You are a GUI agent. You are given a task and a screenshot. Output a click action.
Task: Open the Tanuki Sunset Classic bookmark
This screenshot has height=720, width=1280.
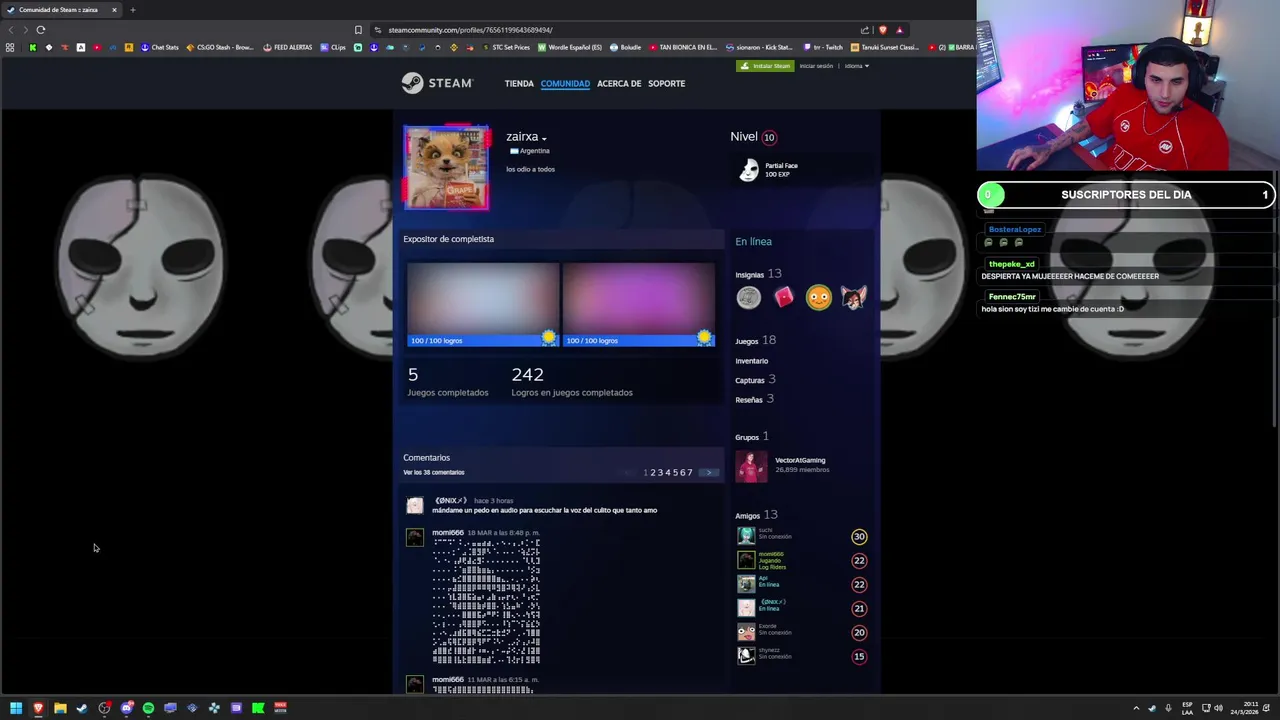(x=885, y=47)
